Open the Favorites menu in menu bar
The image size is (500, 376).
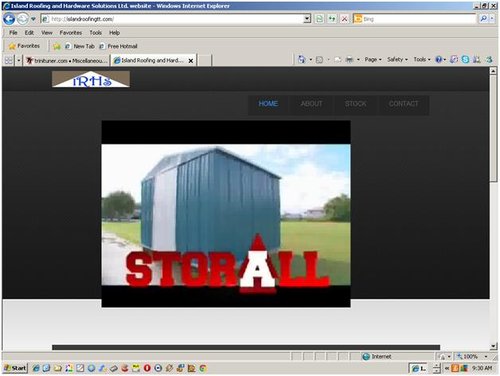(x=71, y=33)
